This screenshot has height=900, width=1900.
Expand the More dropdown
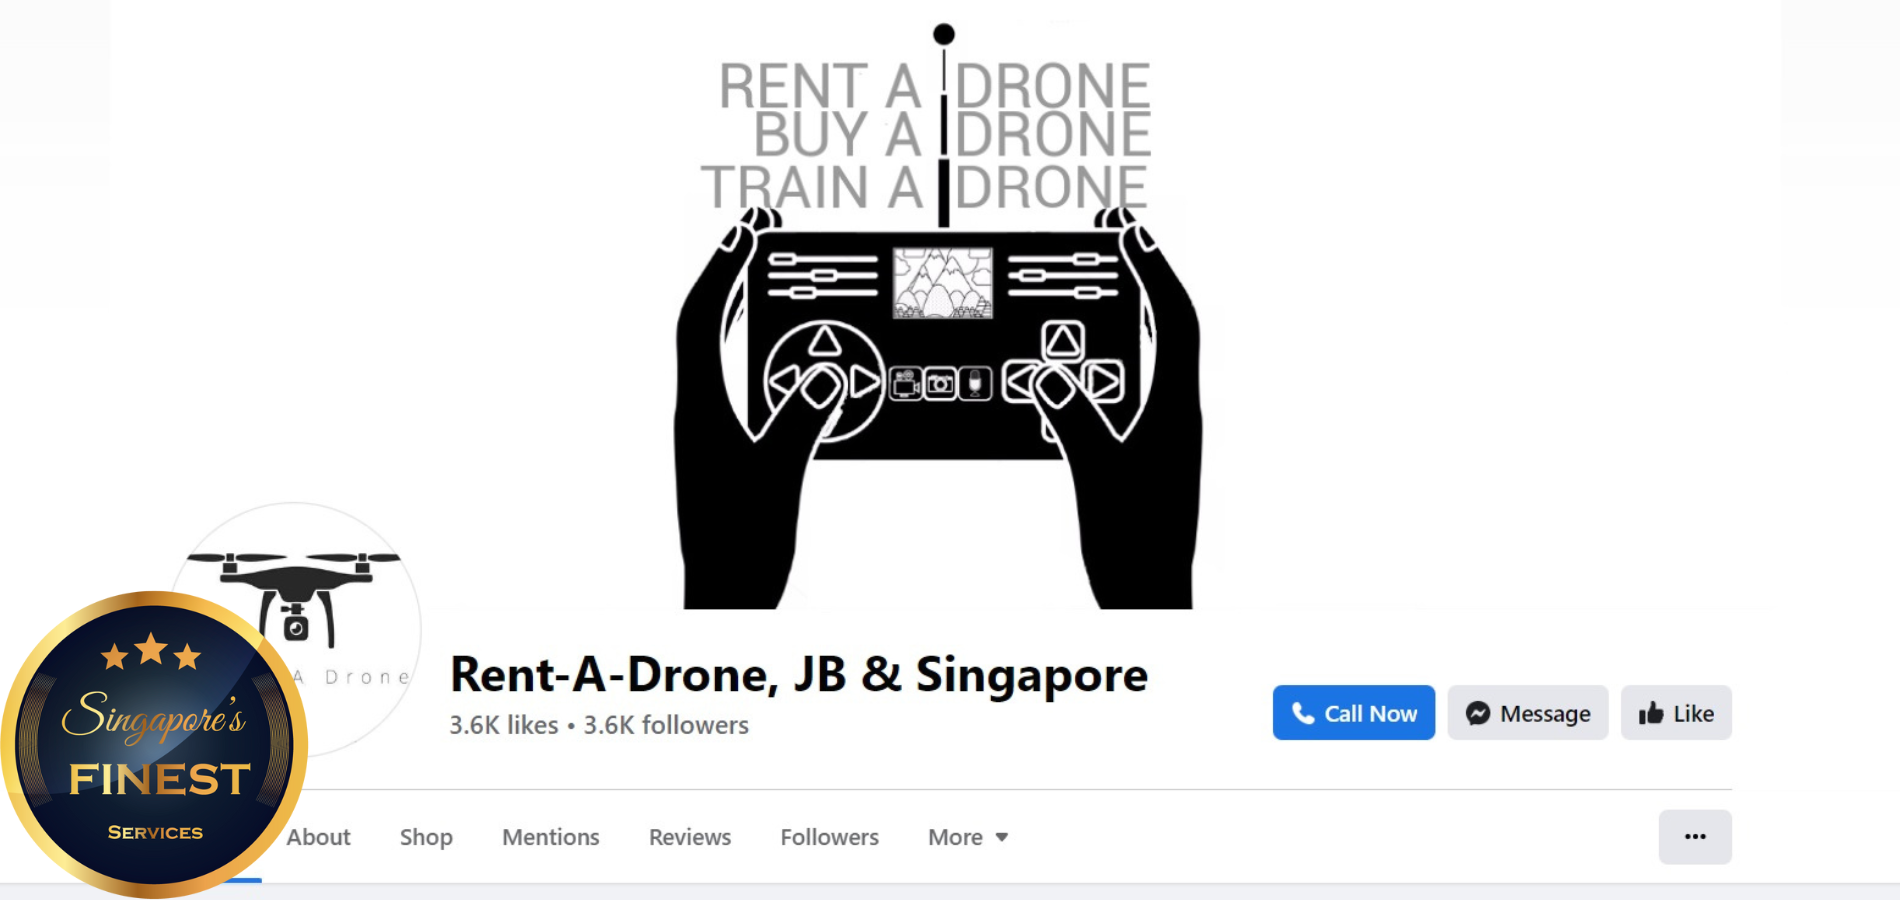(967, 837)
